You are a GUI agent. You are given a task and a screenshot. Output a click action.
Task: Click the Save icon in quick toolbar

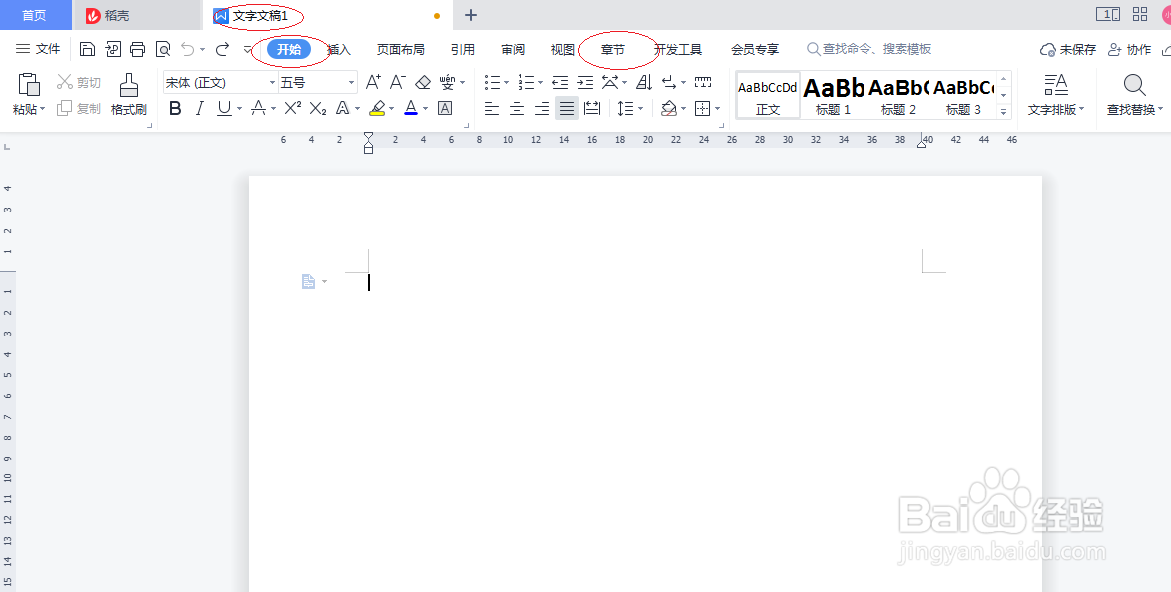[87, 49]
